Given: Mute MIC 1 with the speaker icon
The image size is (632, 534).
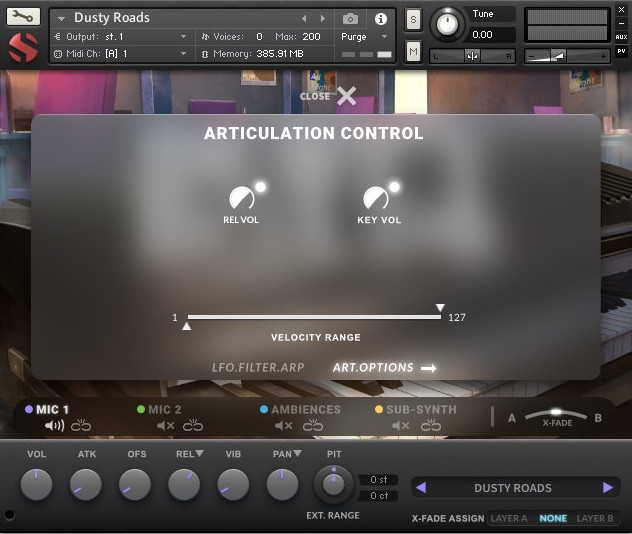Looking at the screenshot, I should (x=54, y=426).
